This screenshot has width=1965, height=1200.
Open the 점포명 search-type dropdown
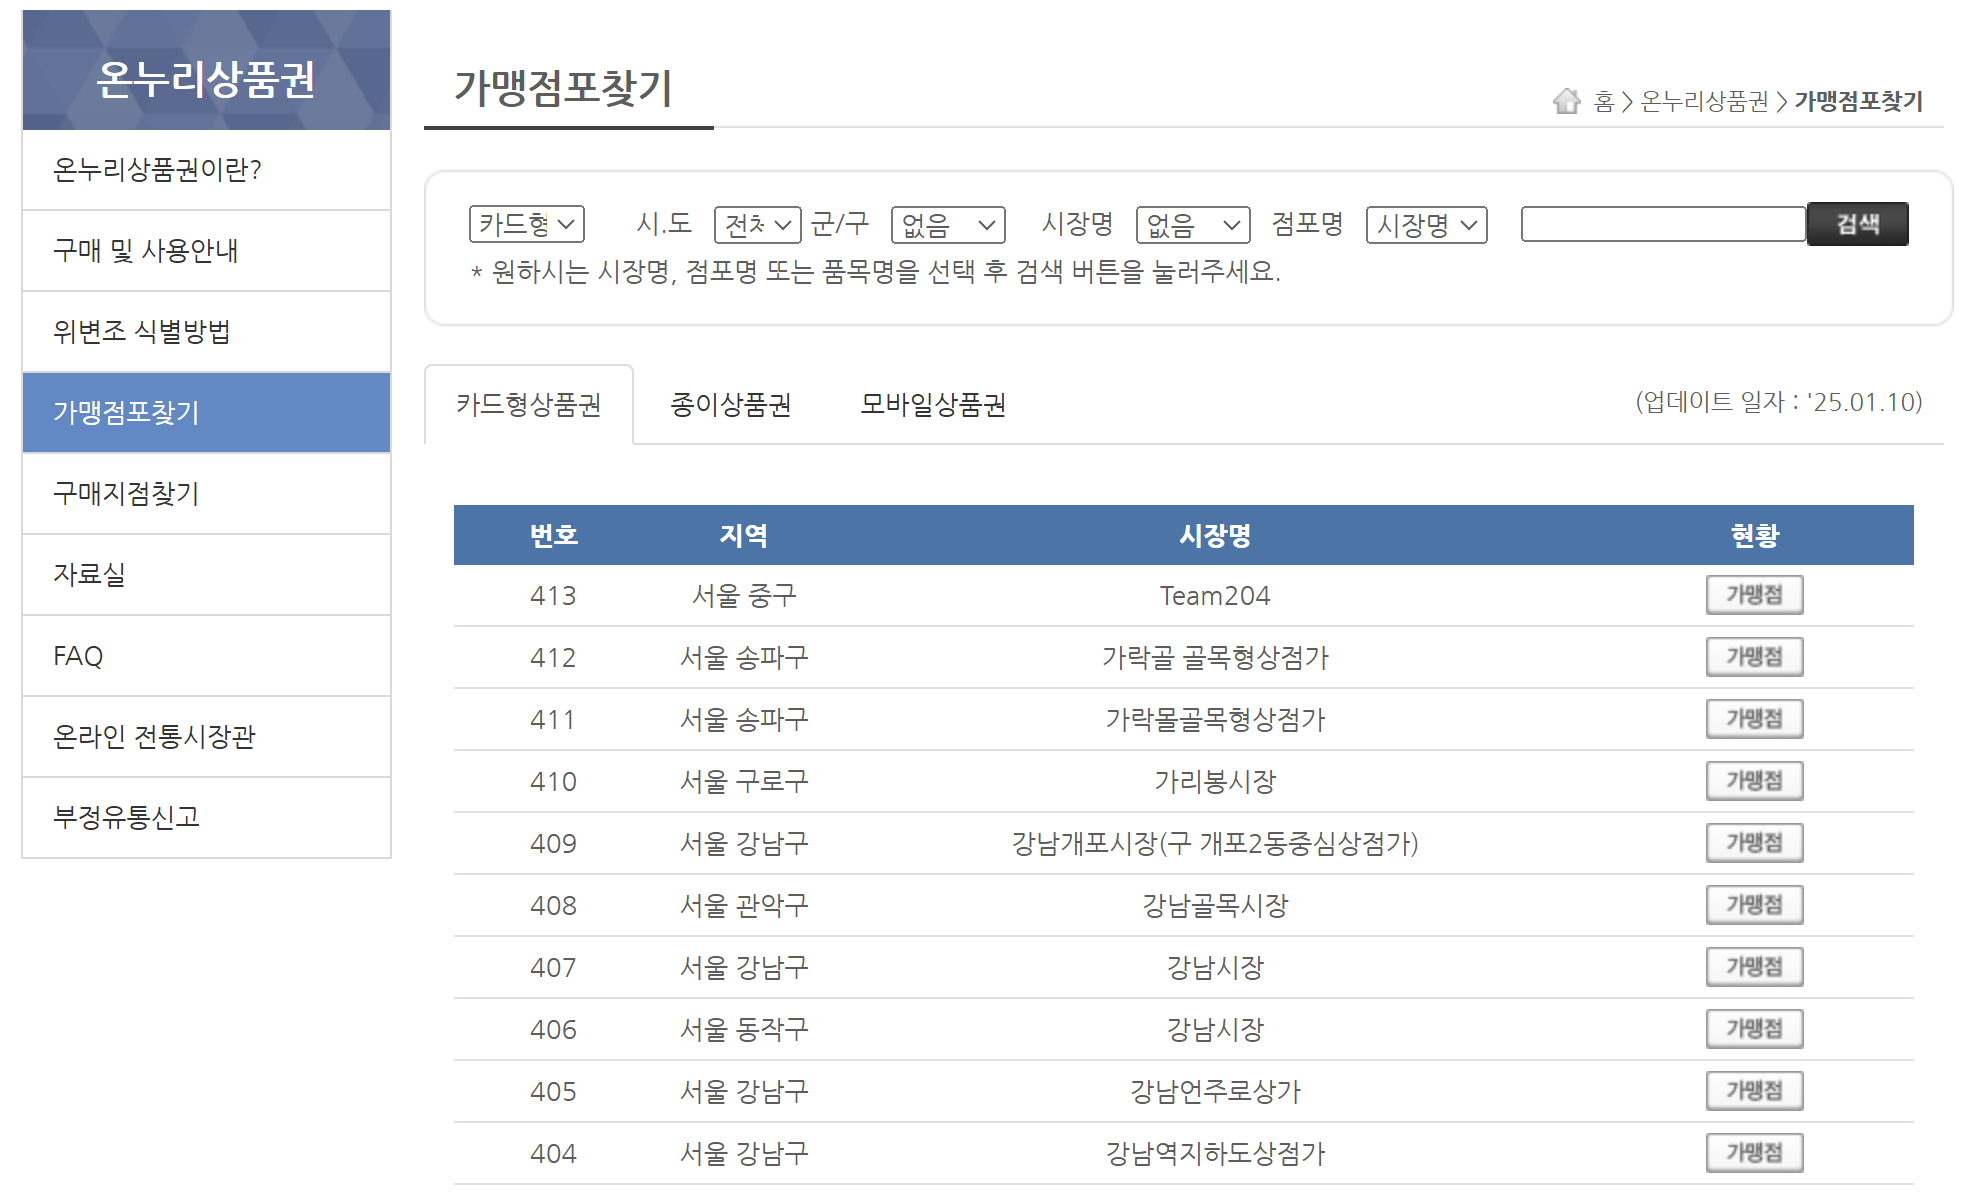tap(1426, 224)
